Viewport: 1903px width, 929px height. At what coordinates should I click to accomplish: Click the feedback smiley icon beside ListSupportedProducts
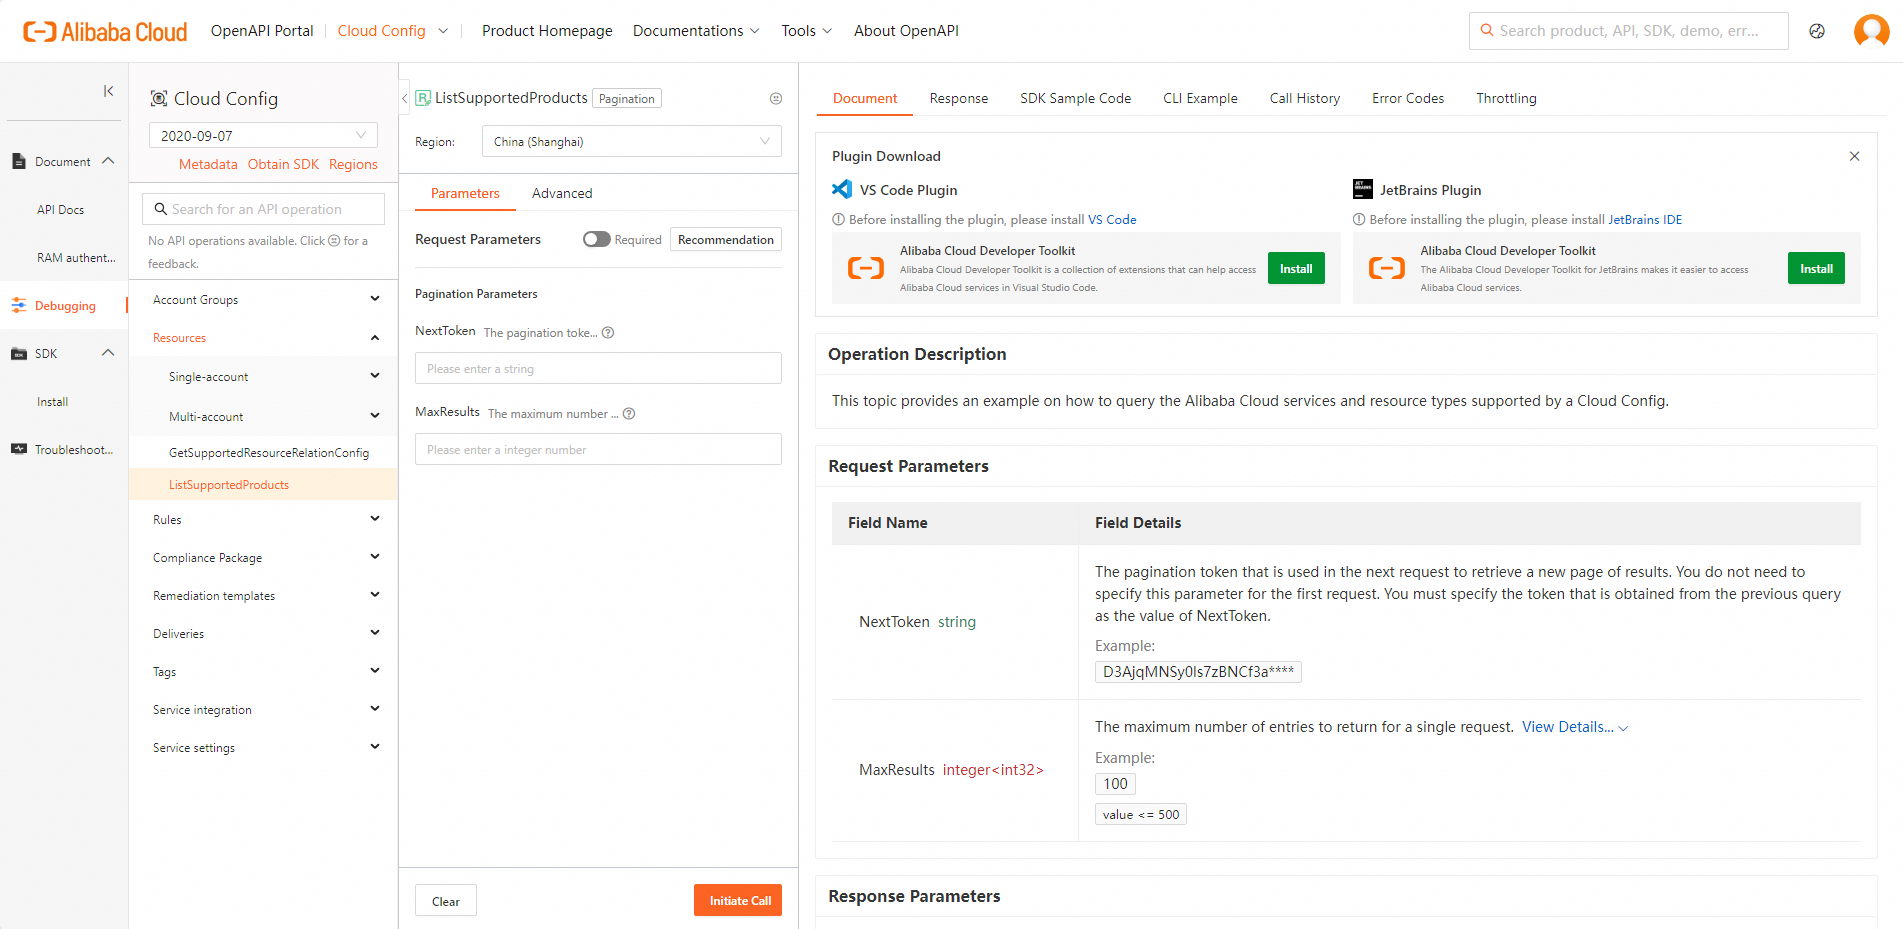point(776,99)
